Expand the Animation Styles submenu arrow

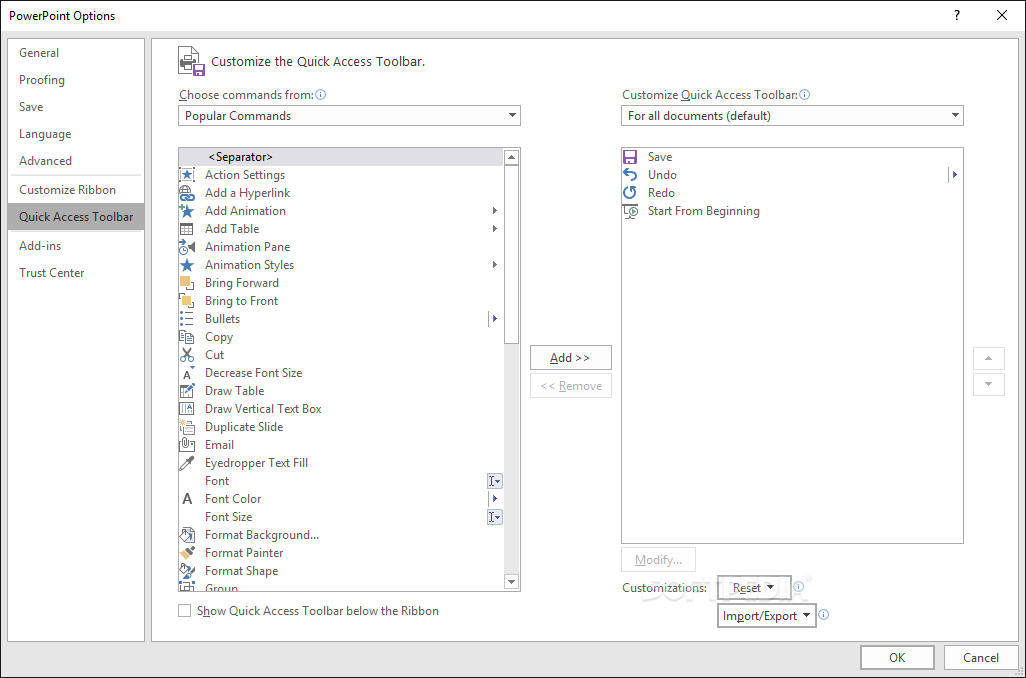495,265
